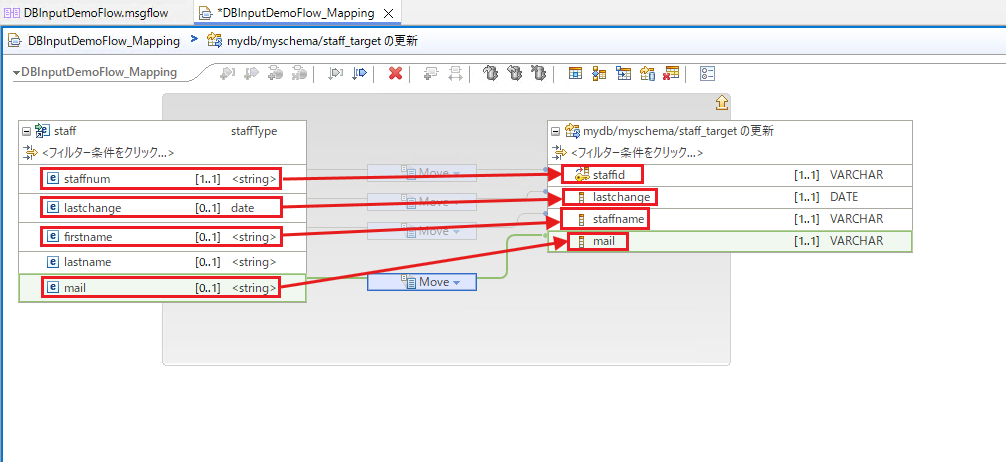
Task: Click the checklist properties icon ending the toolbar
Action: click(x=707, y=74)
